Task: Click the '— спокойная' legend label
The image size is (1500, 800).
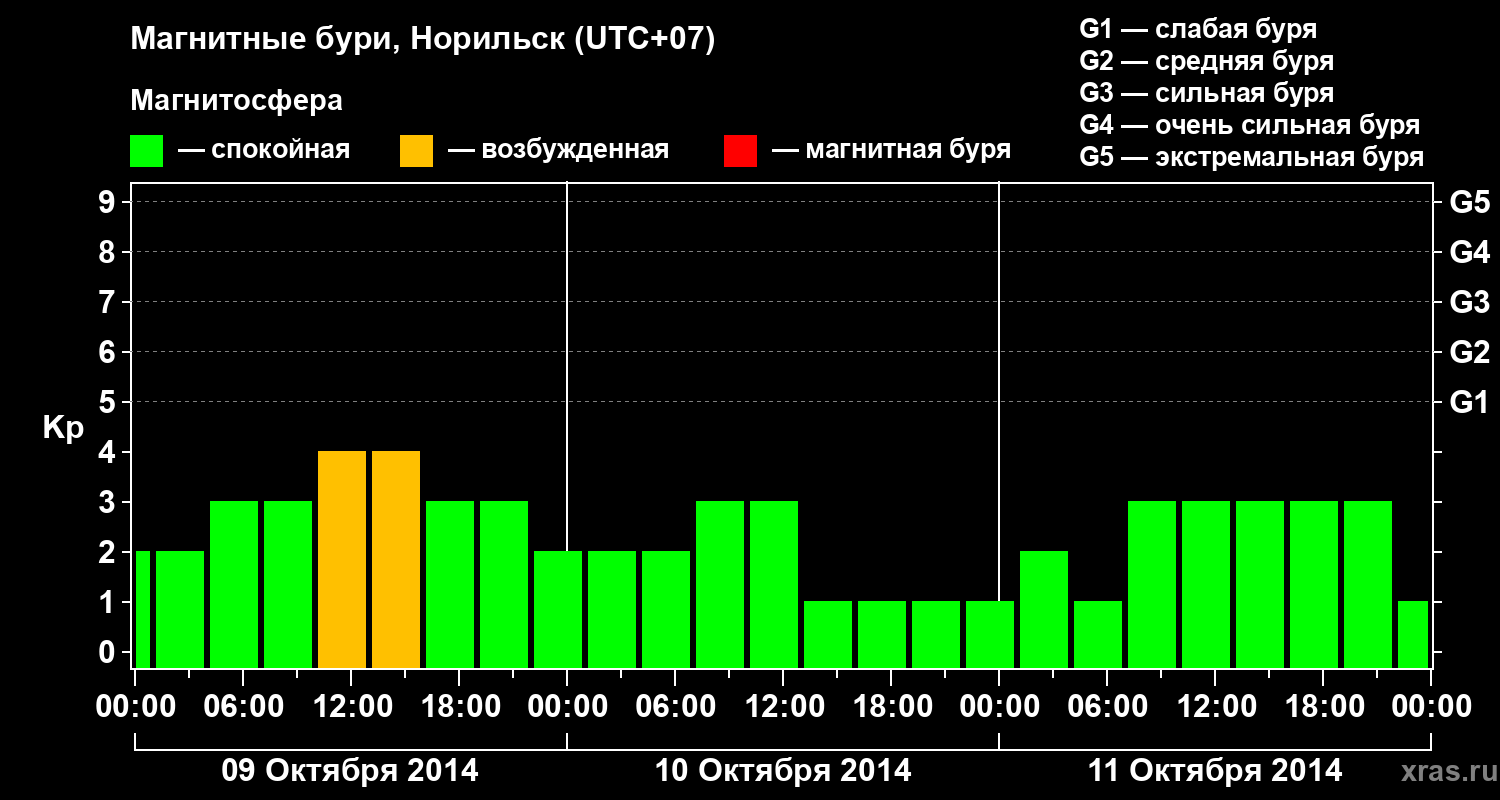Action: (x=264, y=151)
